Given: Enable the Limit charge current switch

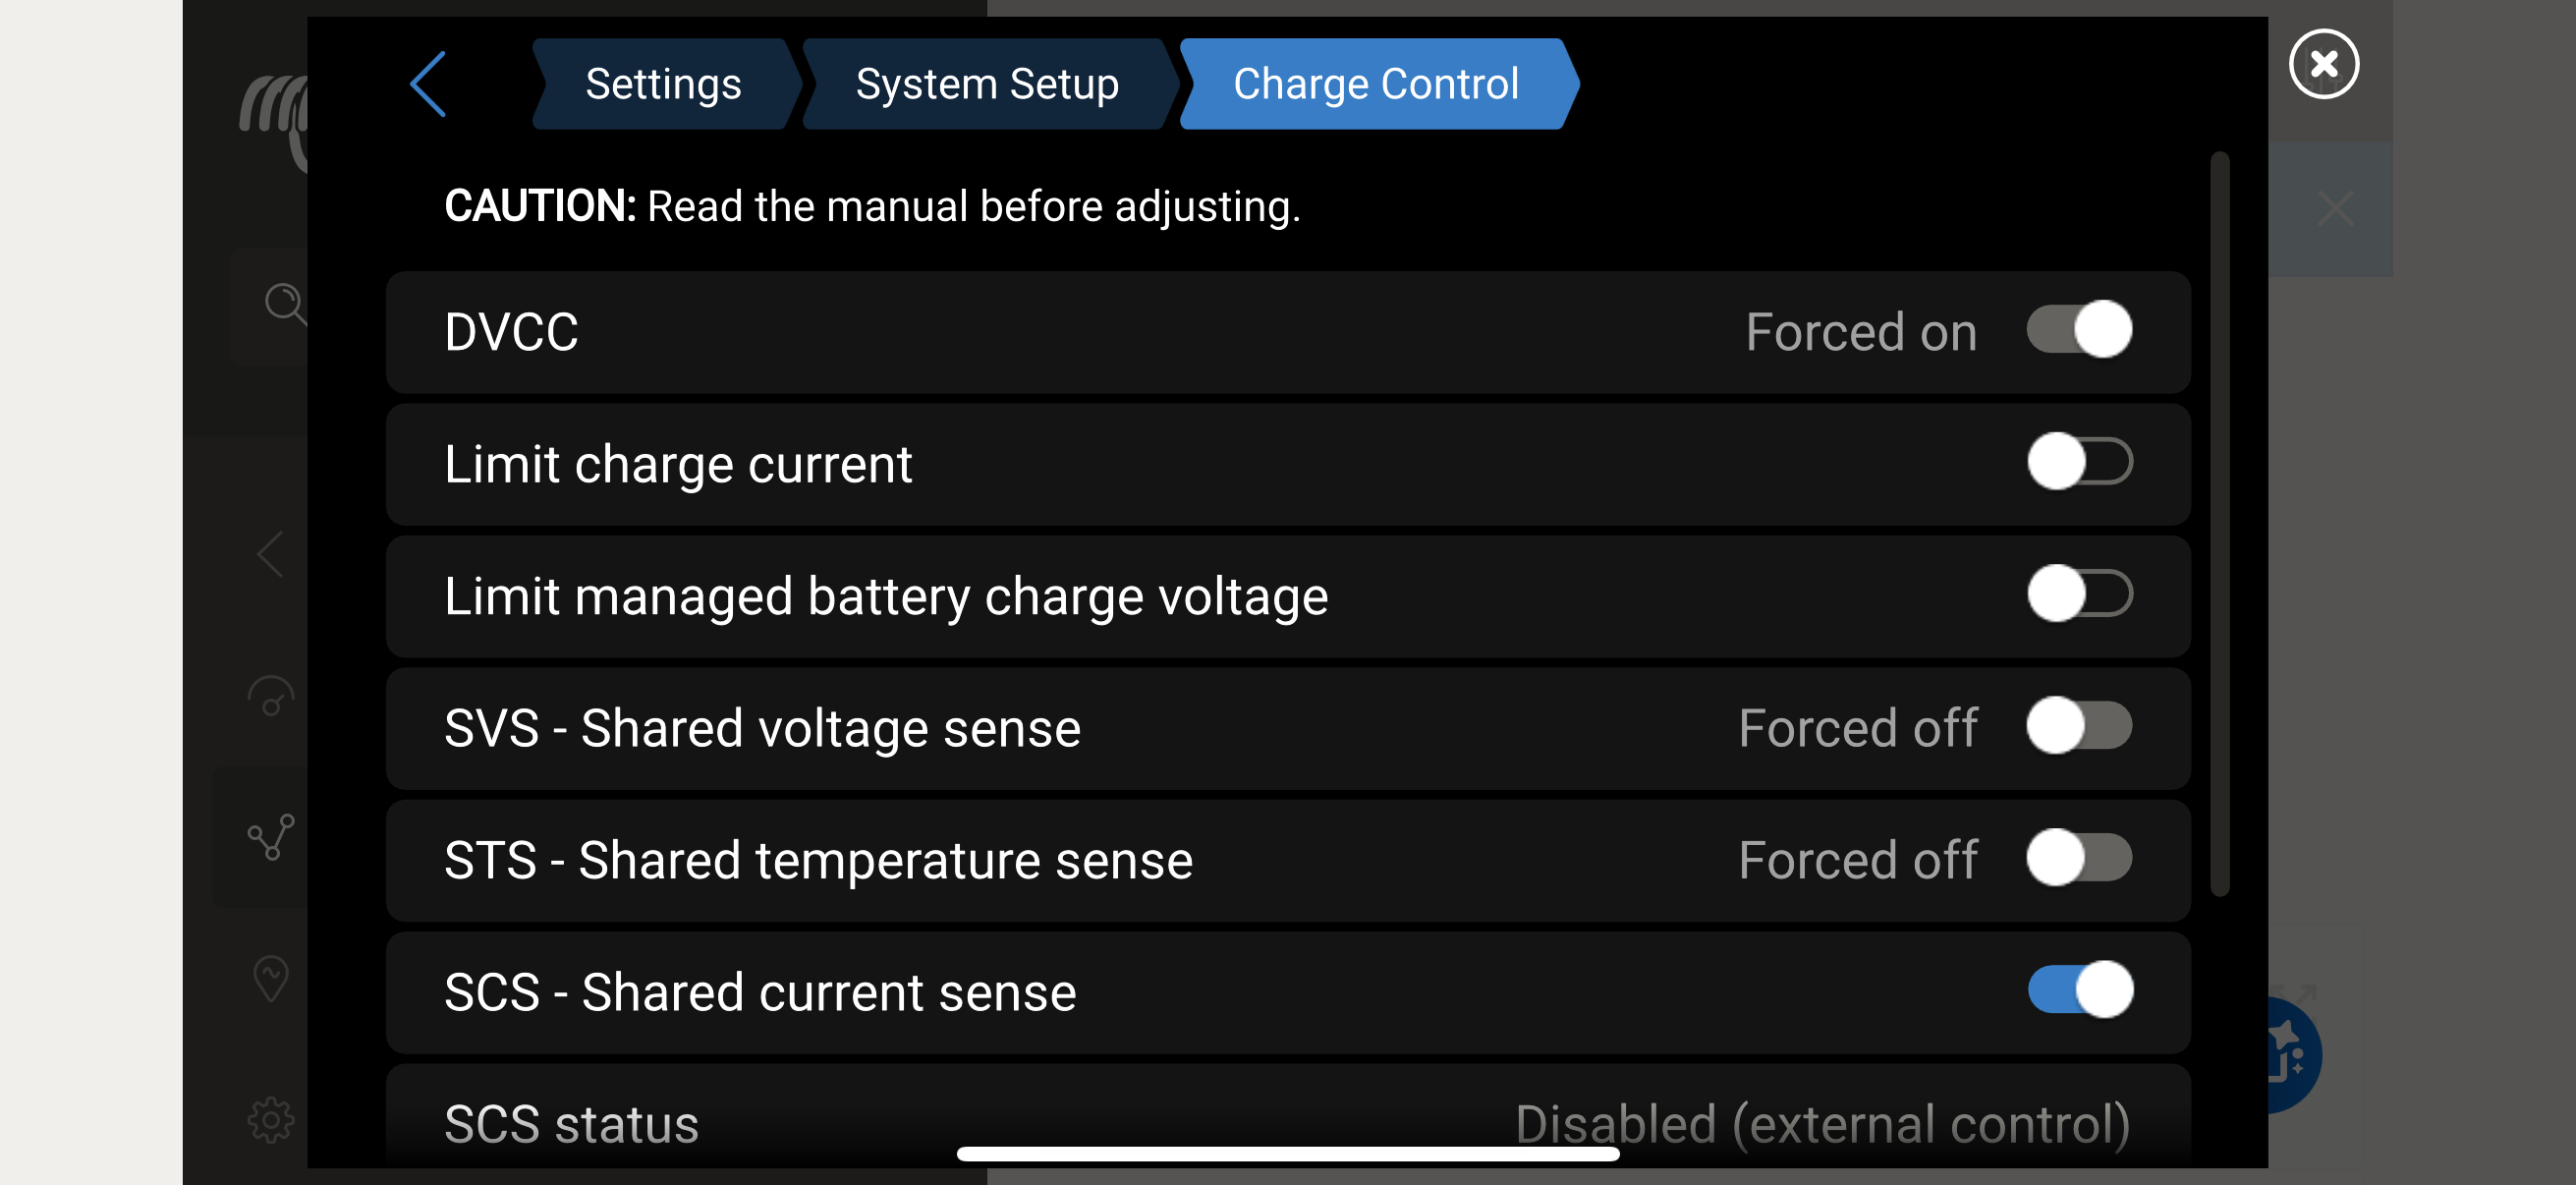Looking at the screenshot, I should [x=2079, y=462].
